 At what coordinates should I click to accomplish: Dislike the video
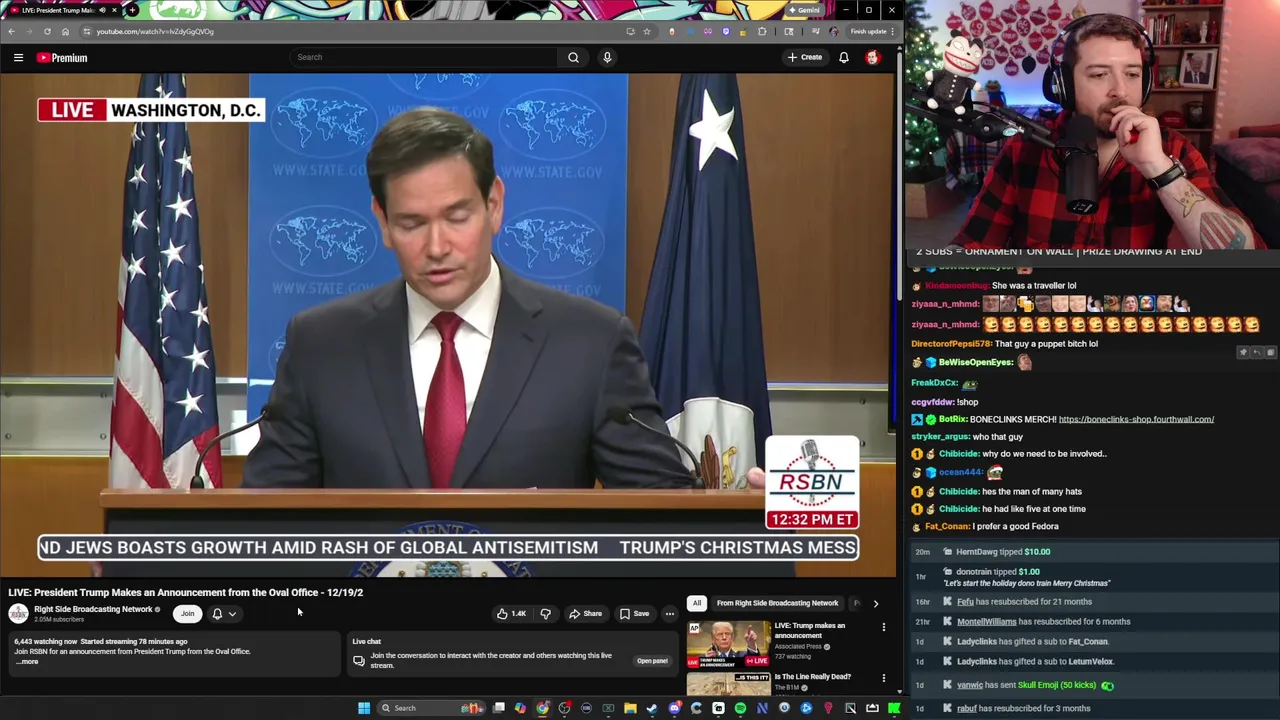[x=546, y=614]
